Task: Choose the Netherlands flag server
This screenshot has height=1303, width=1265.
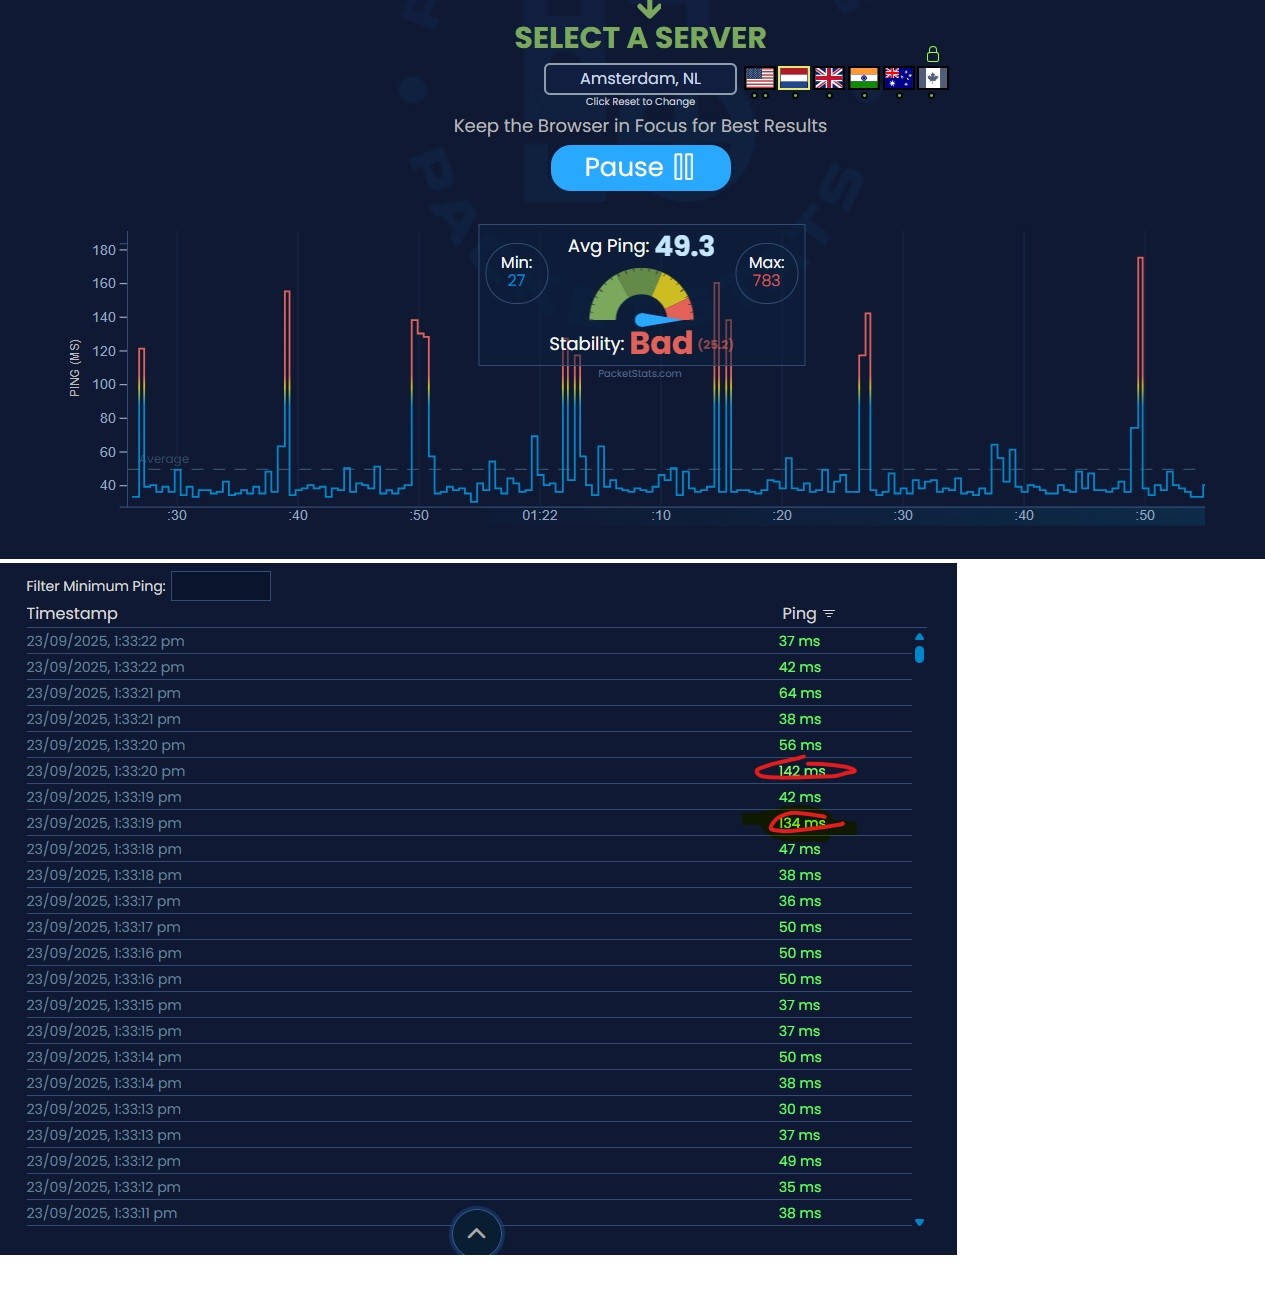Action: [794, 78]
